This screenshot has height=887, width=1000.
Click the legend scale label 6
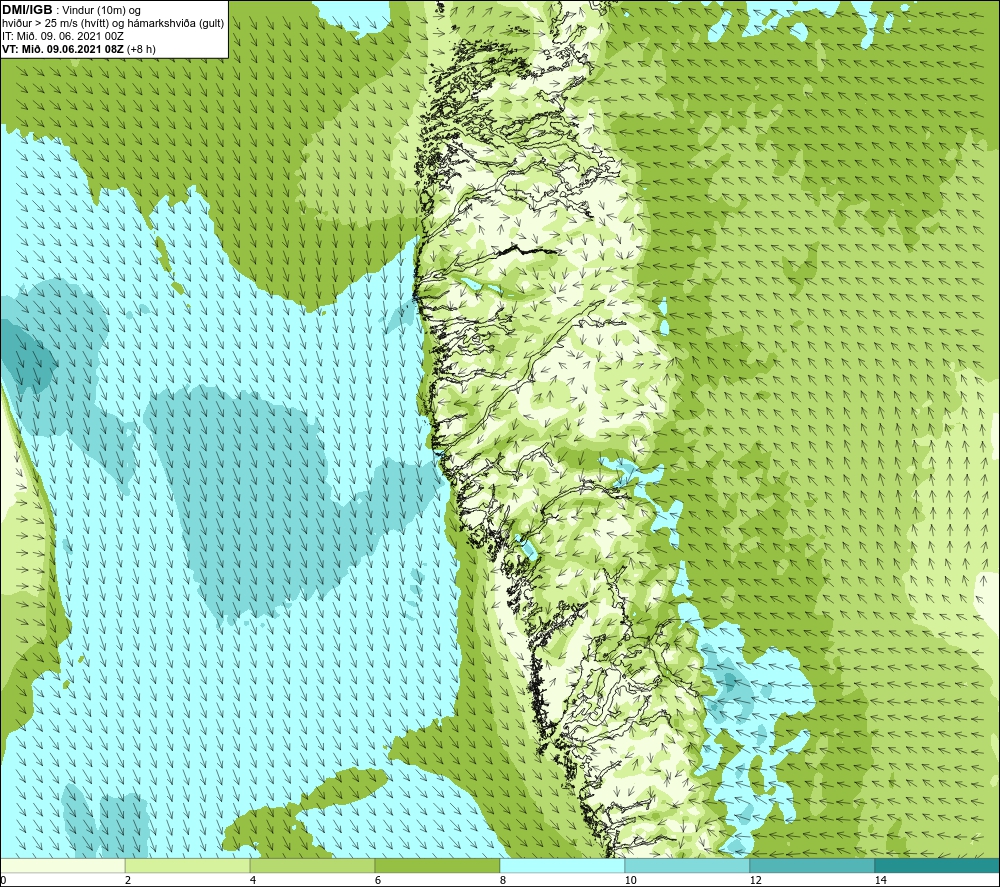point(378,881)
